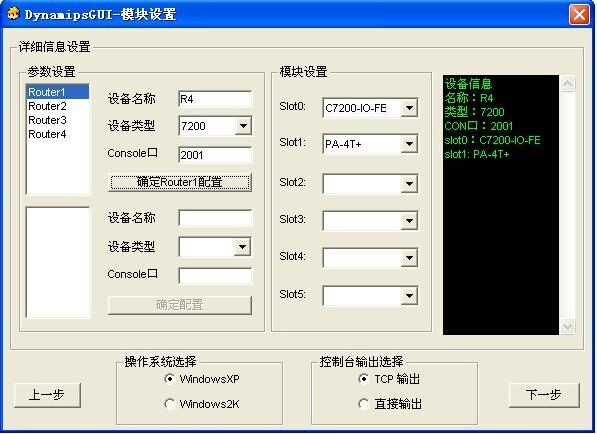This screenshot has width=597, height=434.
Task: Click the '名称：R4' line in device info
Action: (469, 98)
